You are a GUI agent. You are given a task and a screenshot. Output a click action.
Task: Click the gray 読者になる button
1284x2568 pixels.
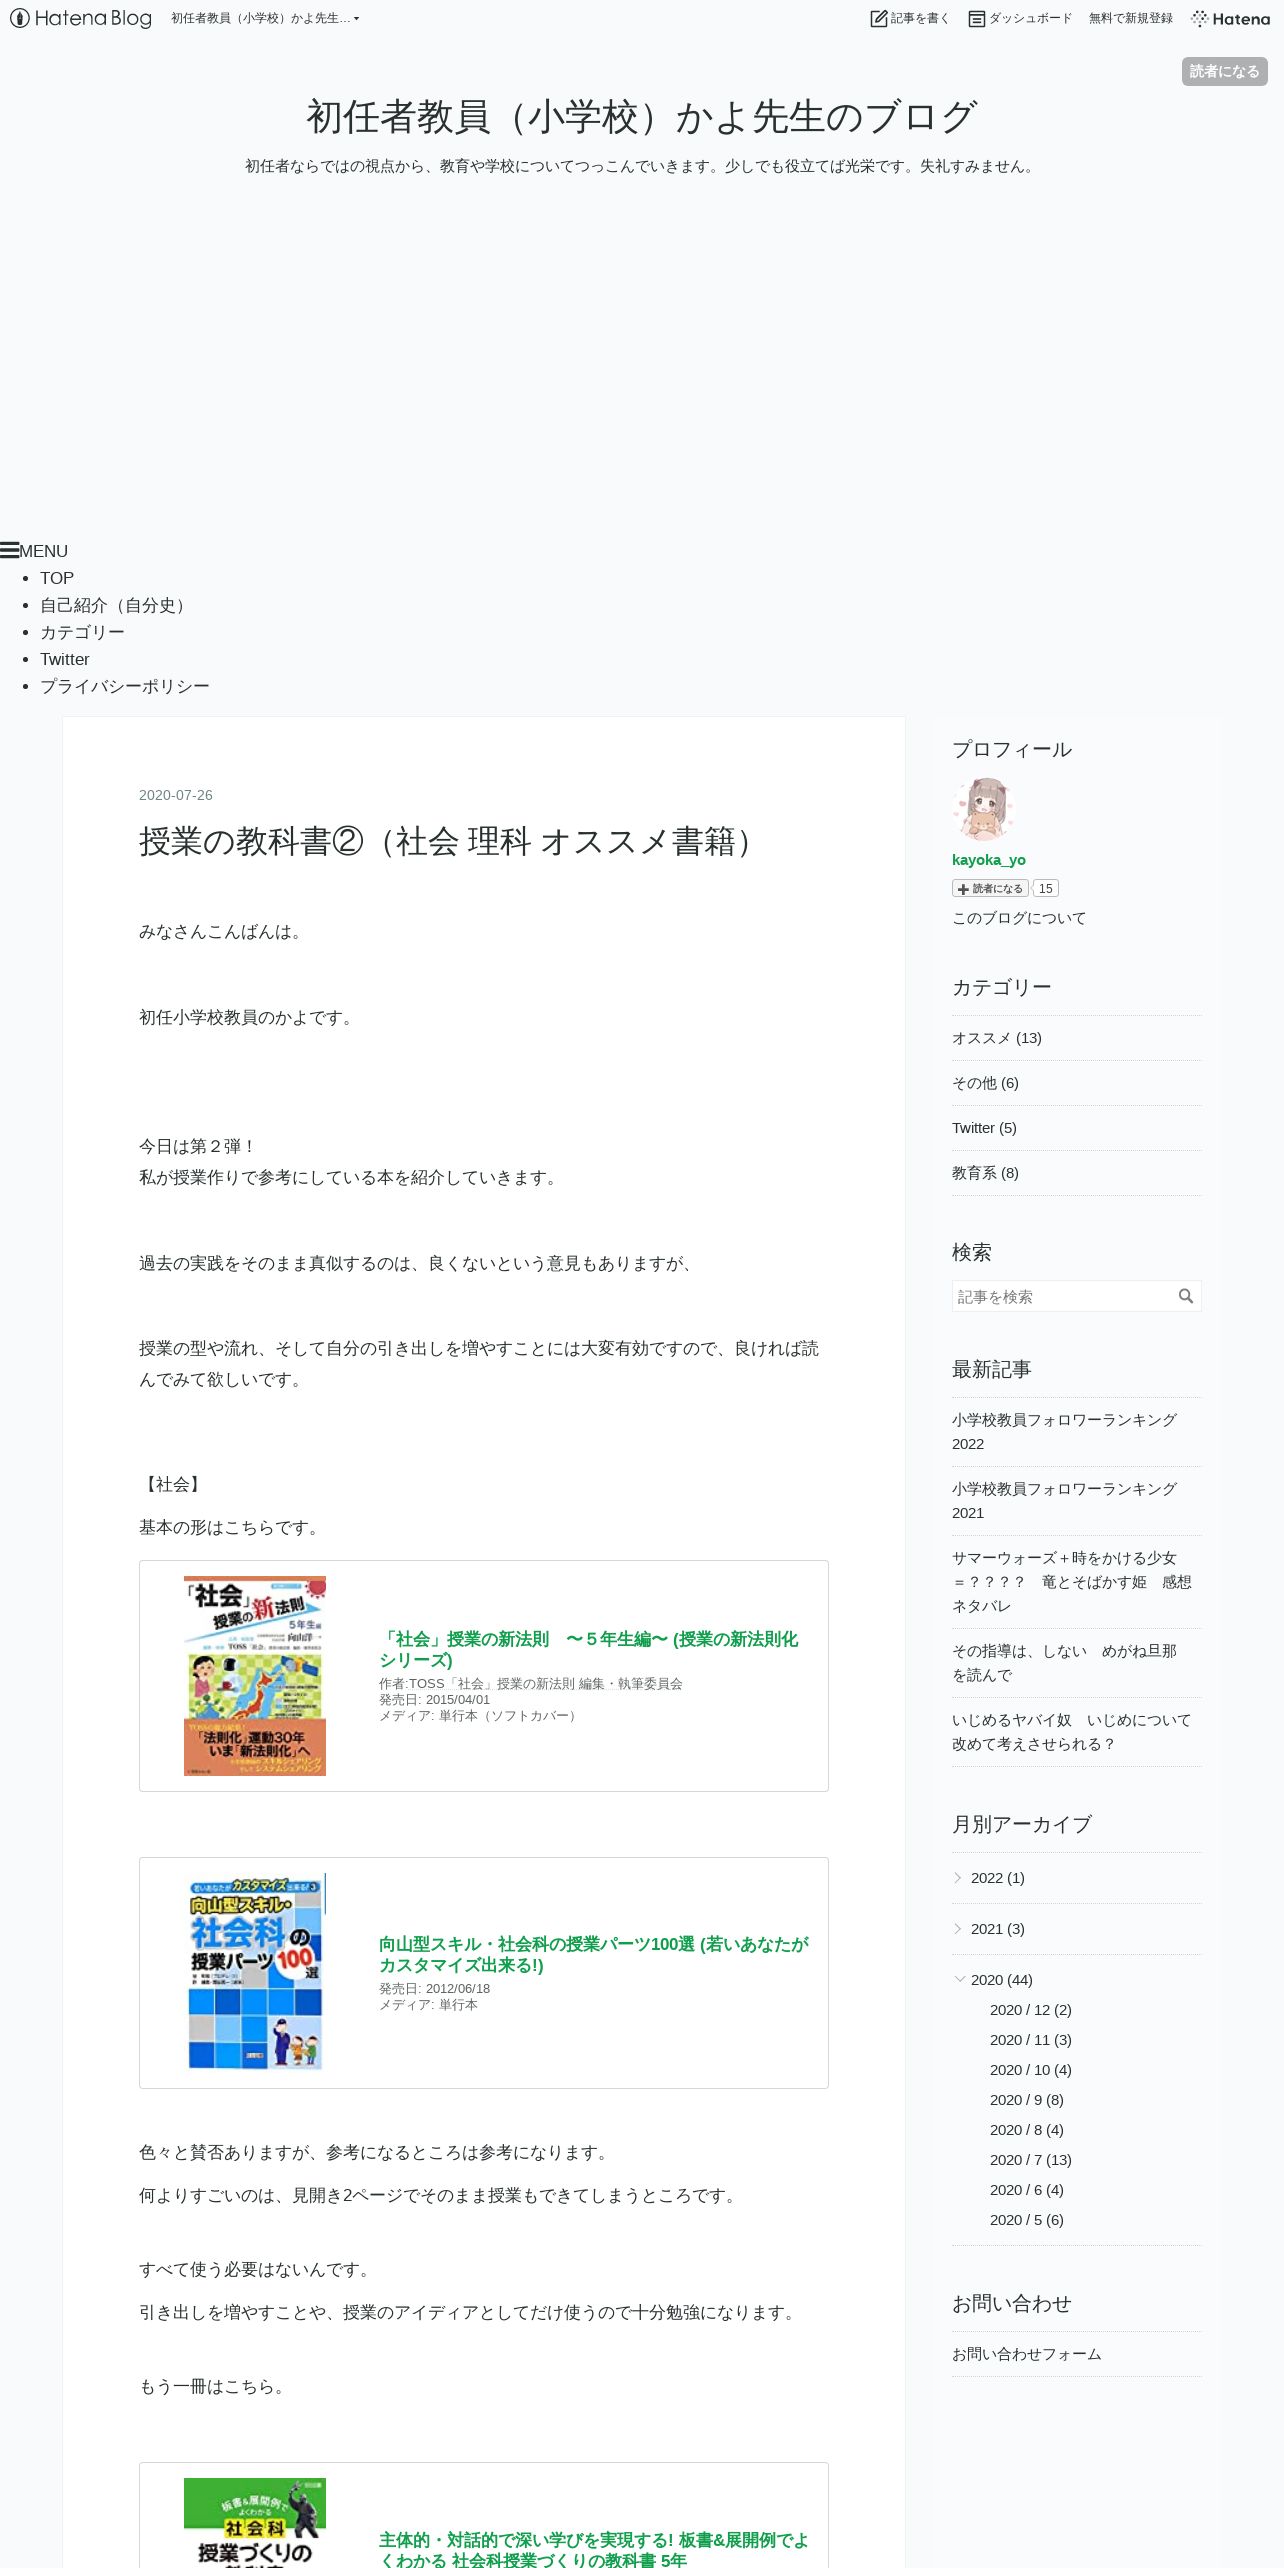pyautogui.click(x=1224, y=71)
